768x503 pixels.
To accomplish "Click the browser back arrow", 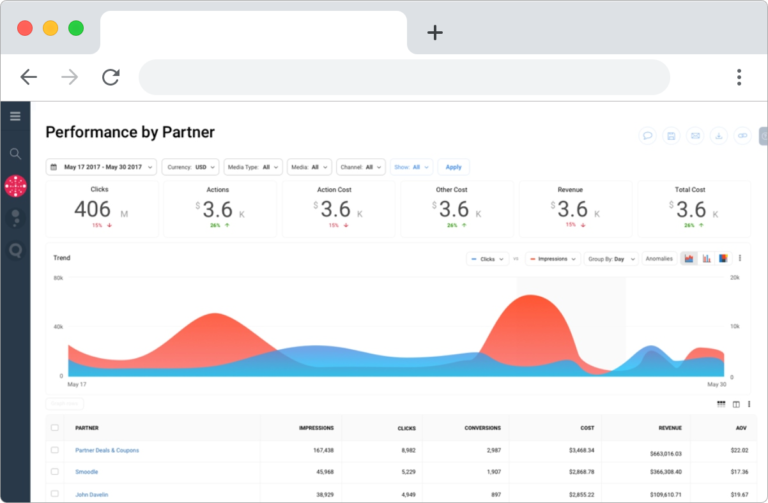I will pyautogui.click(x=28, y=77).
